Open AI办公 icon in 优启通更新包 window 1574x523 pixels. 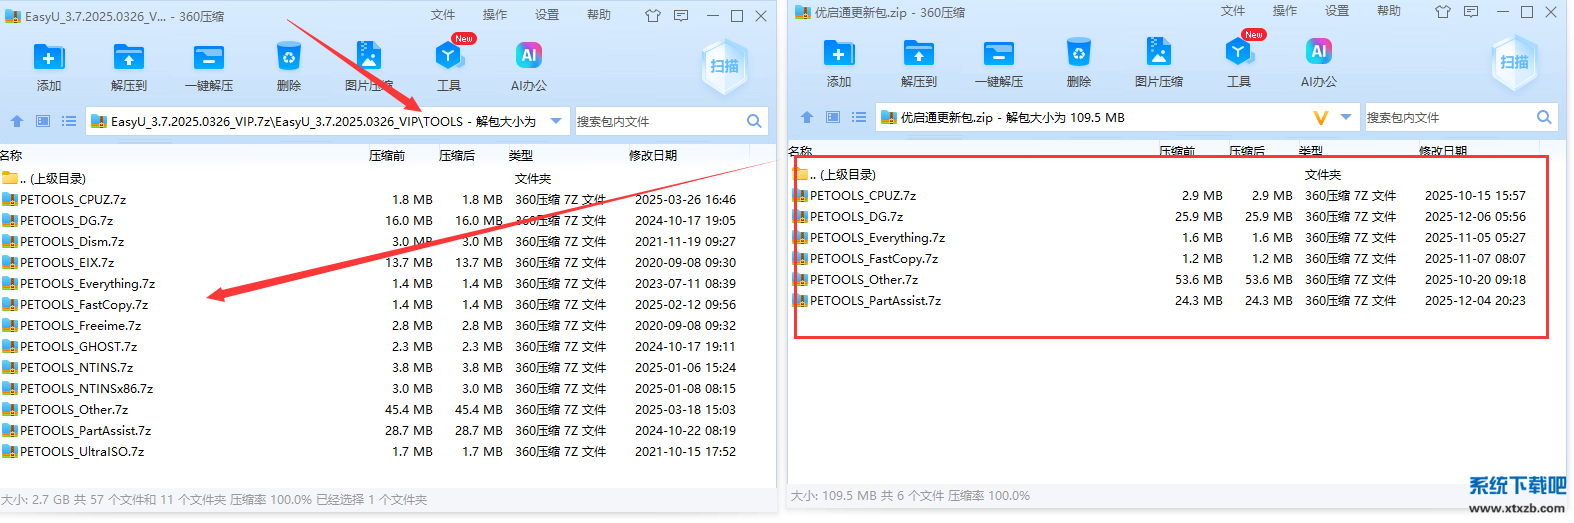[x=1319, y=51]
